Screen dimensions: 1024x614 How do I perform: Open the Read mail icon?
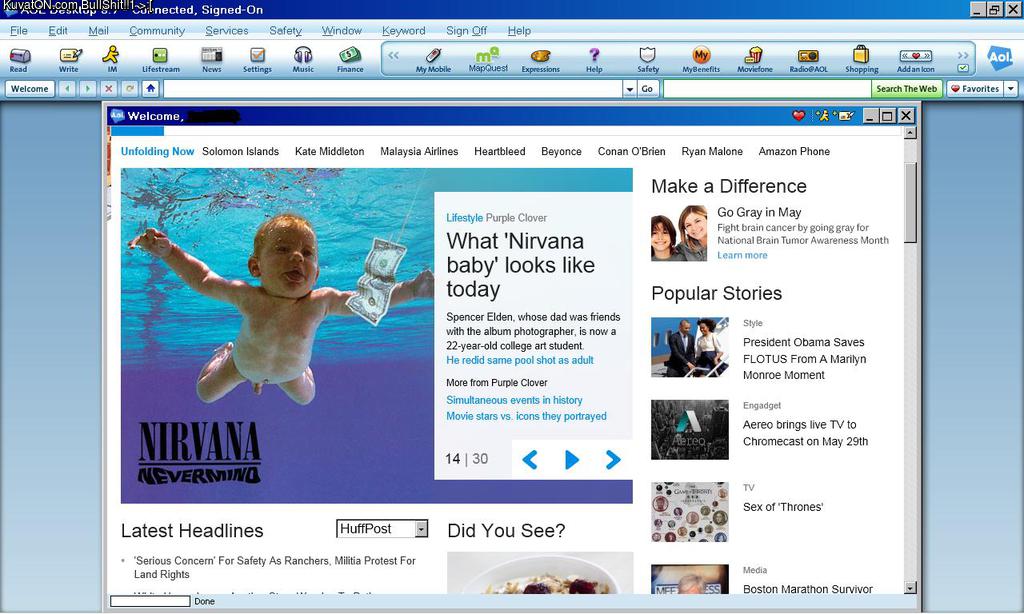coord(19,58)
